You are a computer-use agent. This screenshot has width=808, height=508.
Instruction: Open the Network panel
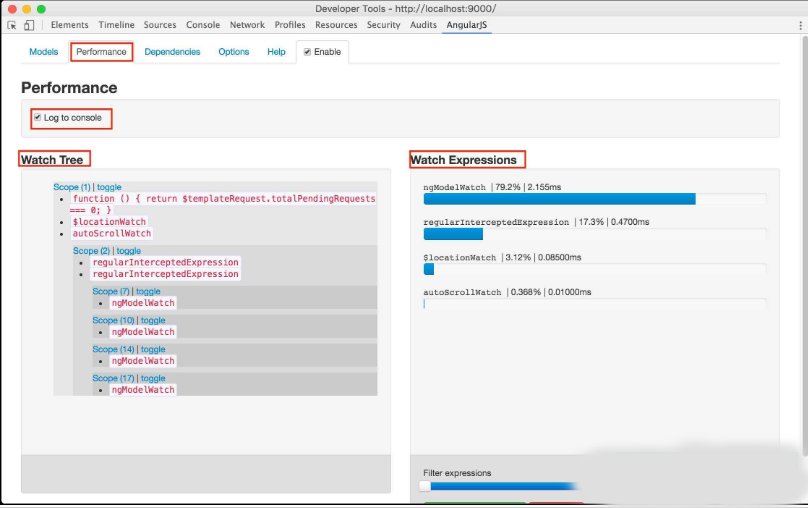pyautogui.click(x=247, y=25)
